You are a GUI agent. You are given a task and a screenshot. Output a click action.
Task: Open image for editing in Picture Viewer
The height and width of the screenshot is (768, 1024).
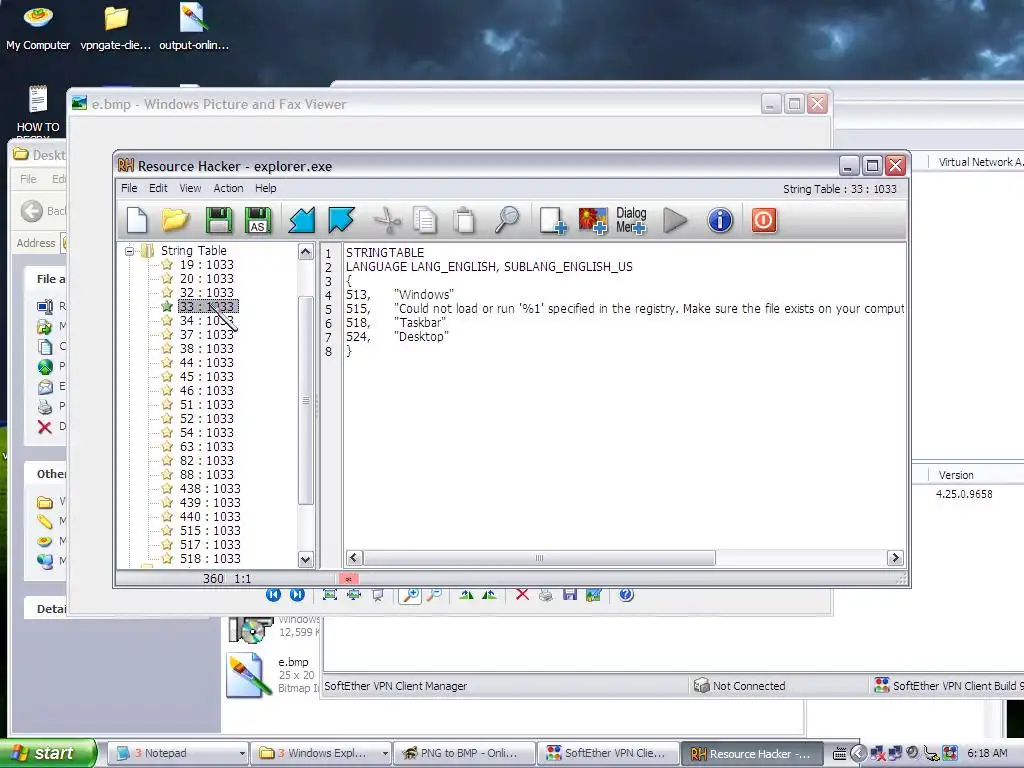point(594,594)
